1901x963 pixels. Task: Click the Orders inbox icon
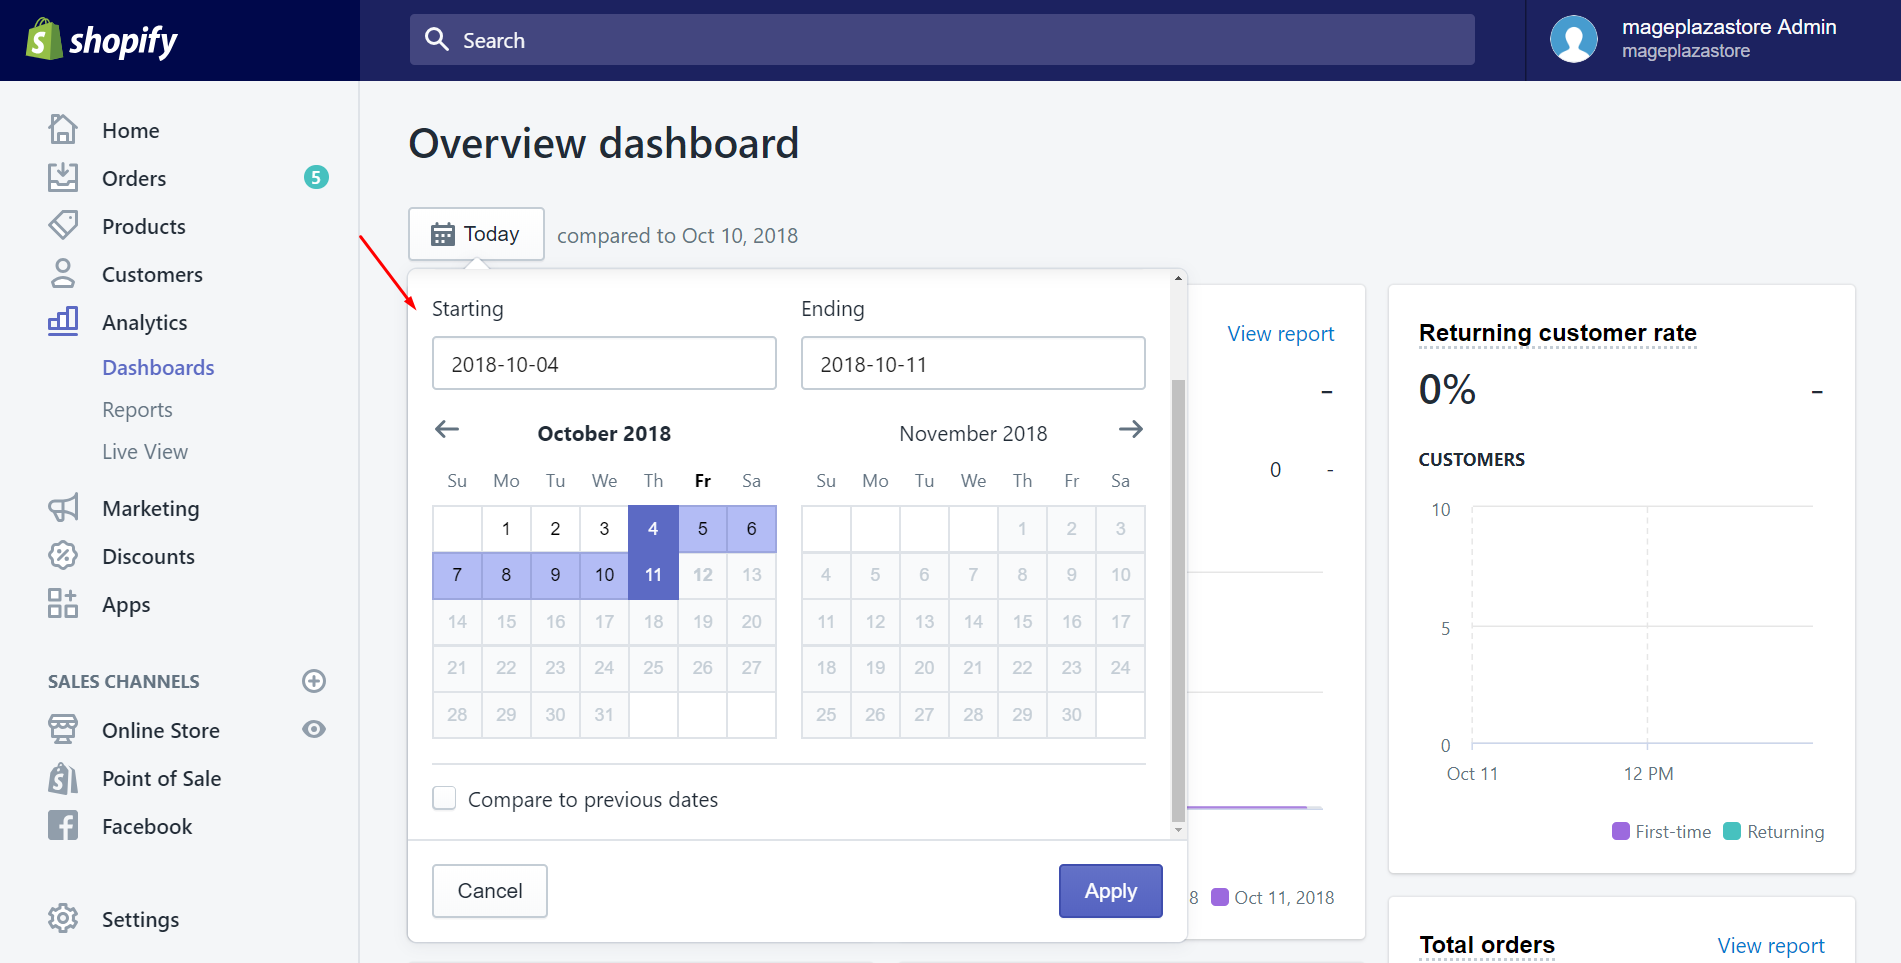[63, 177]
